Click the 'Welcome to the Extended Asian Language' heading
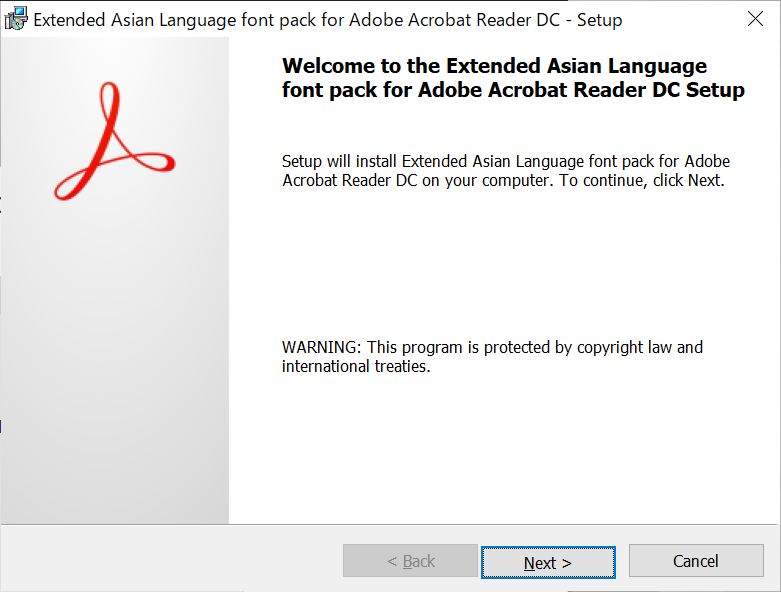Viewport: 781px width, 592px height. 513,78
